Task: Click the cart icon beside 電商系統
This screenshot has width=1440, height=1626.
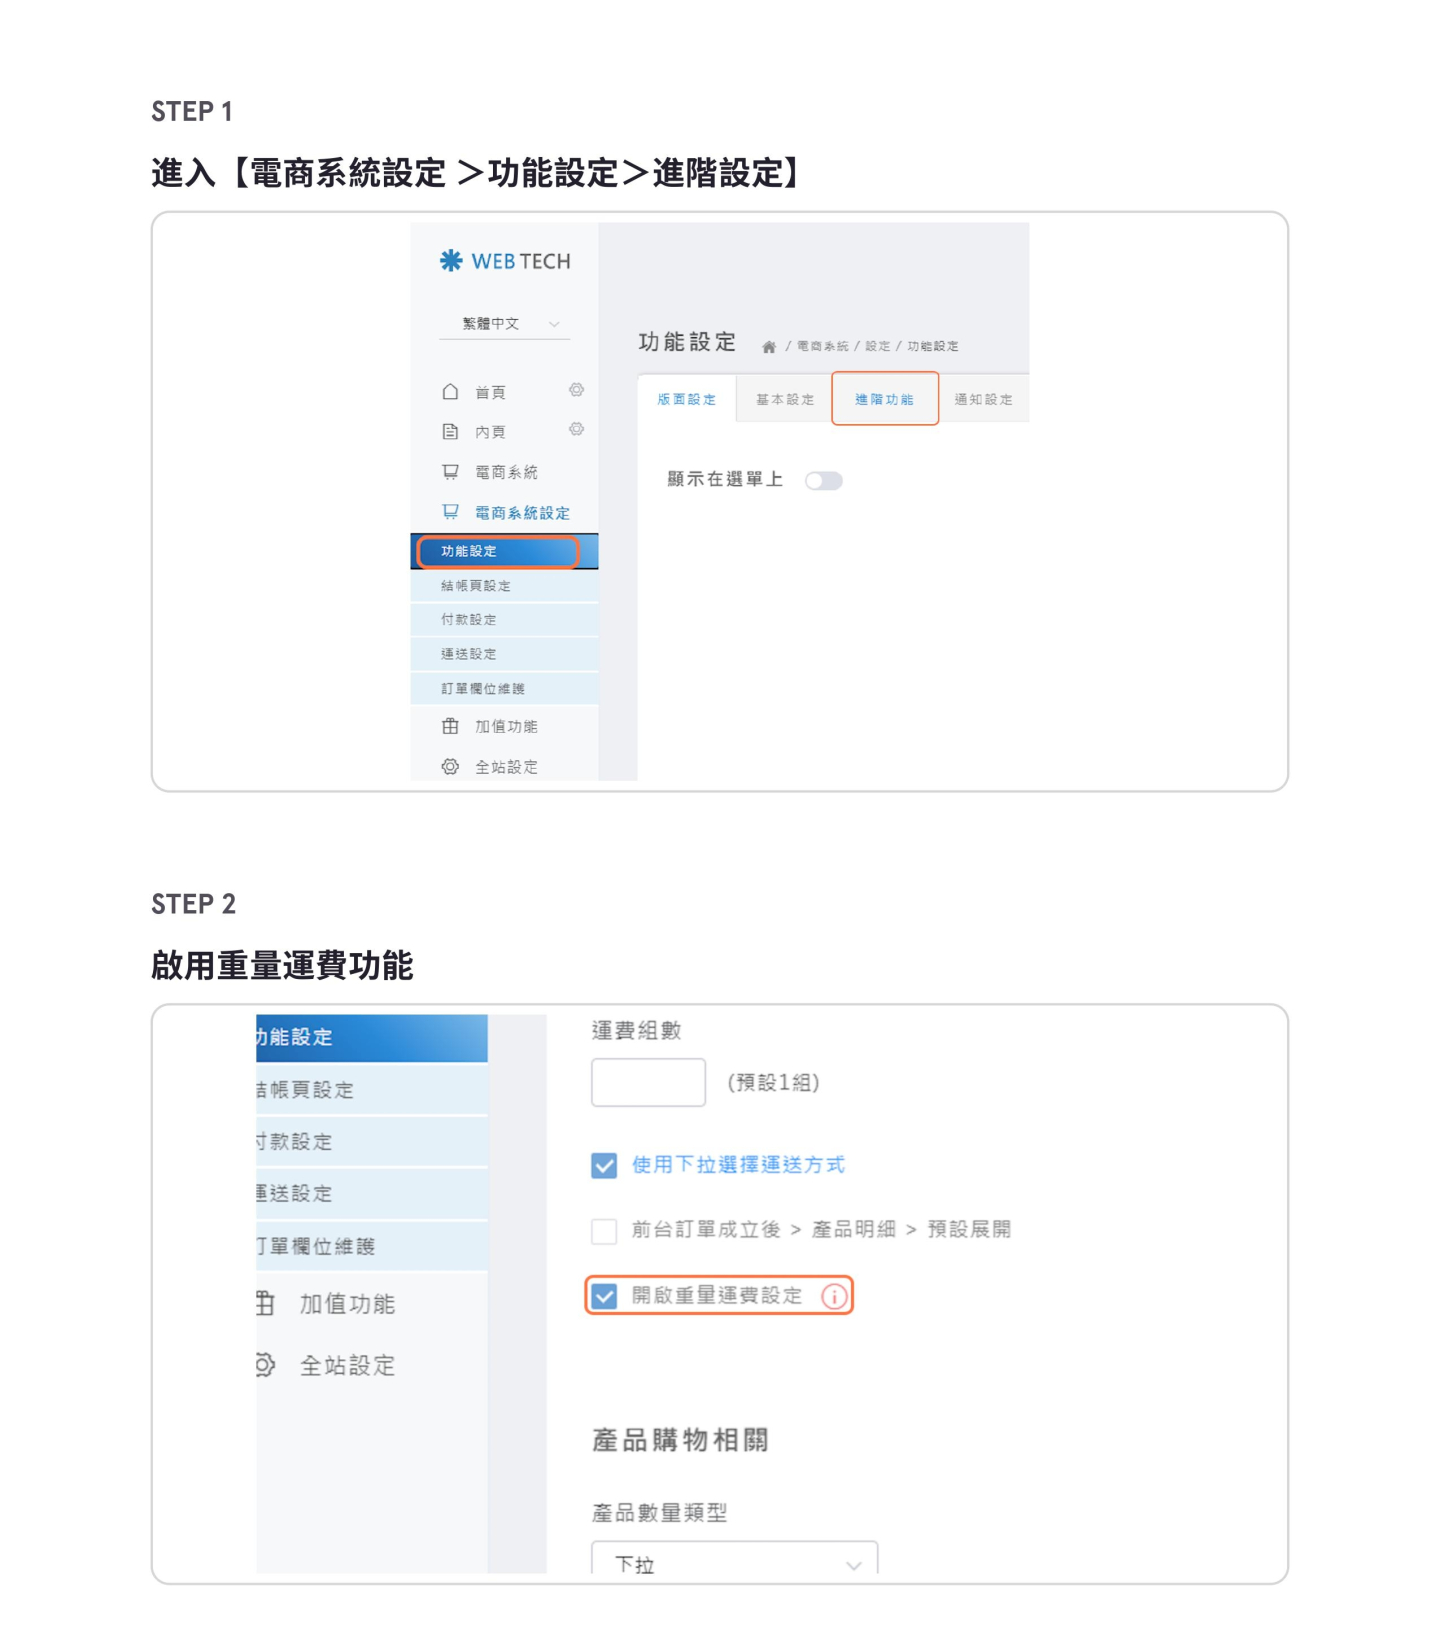Action: coord(450,472)
